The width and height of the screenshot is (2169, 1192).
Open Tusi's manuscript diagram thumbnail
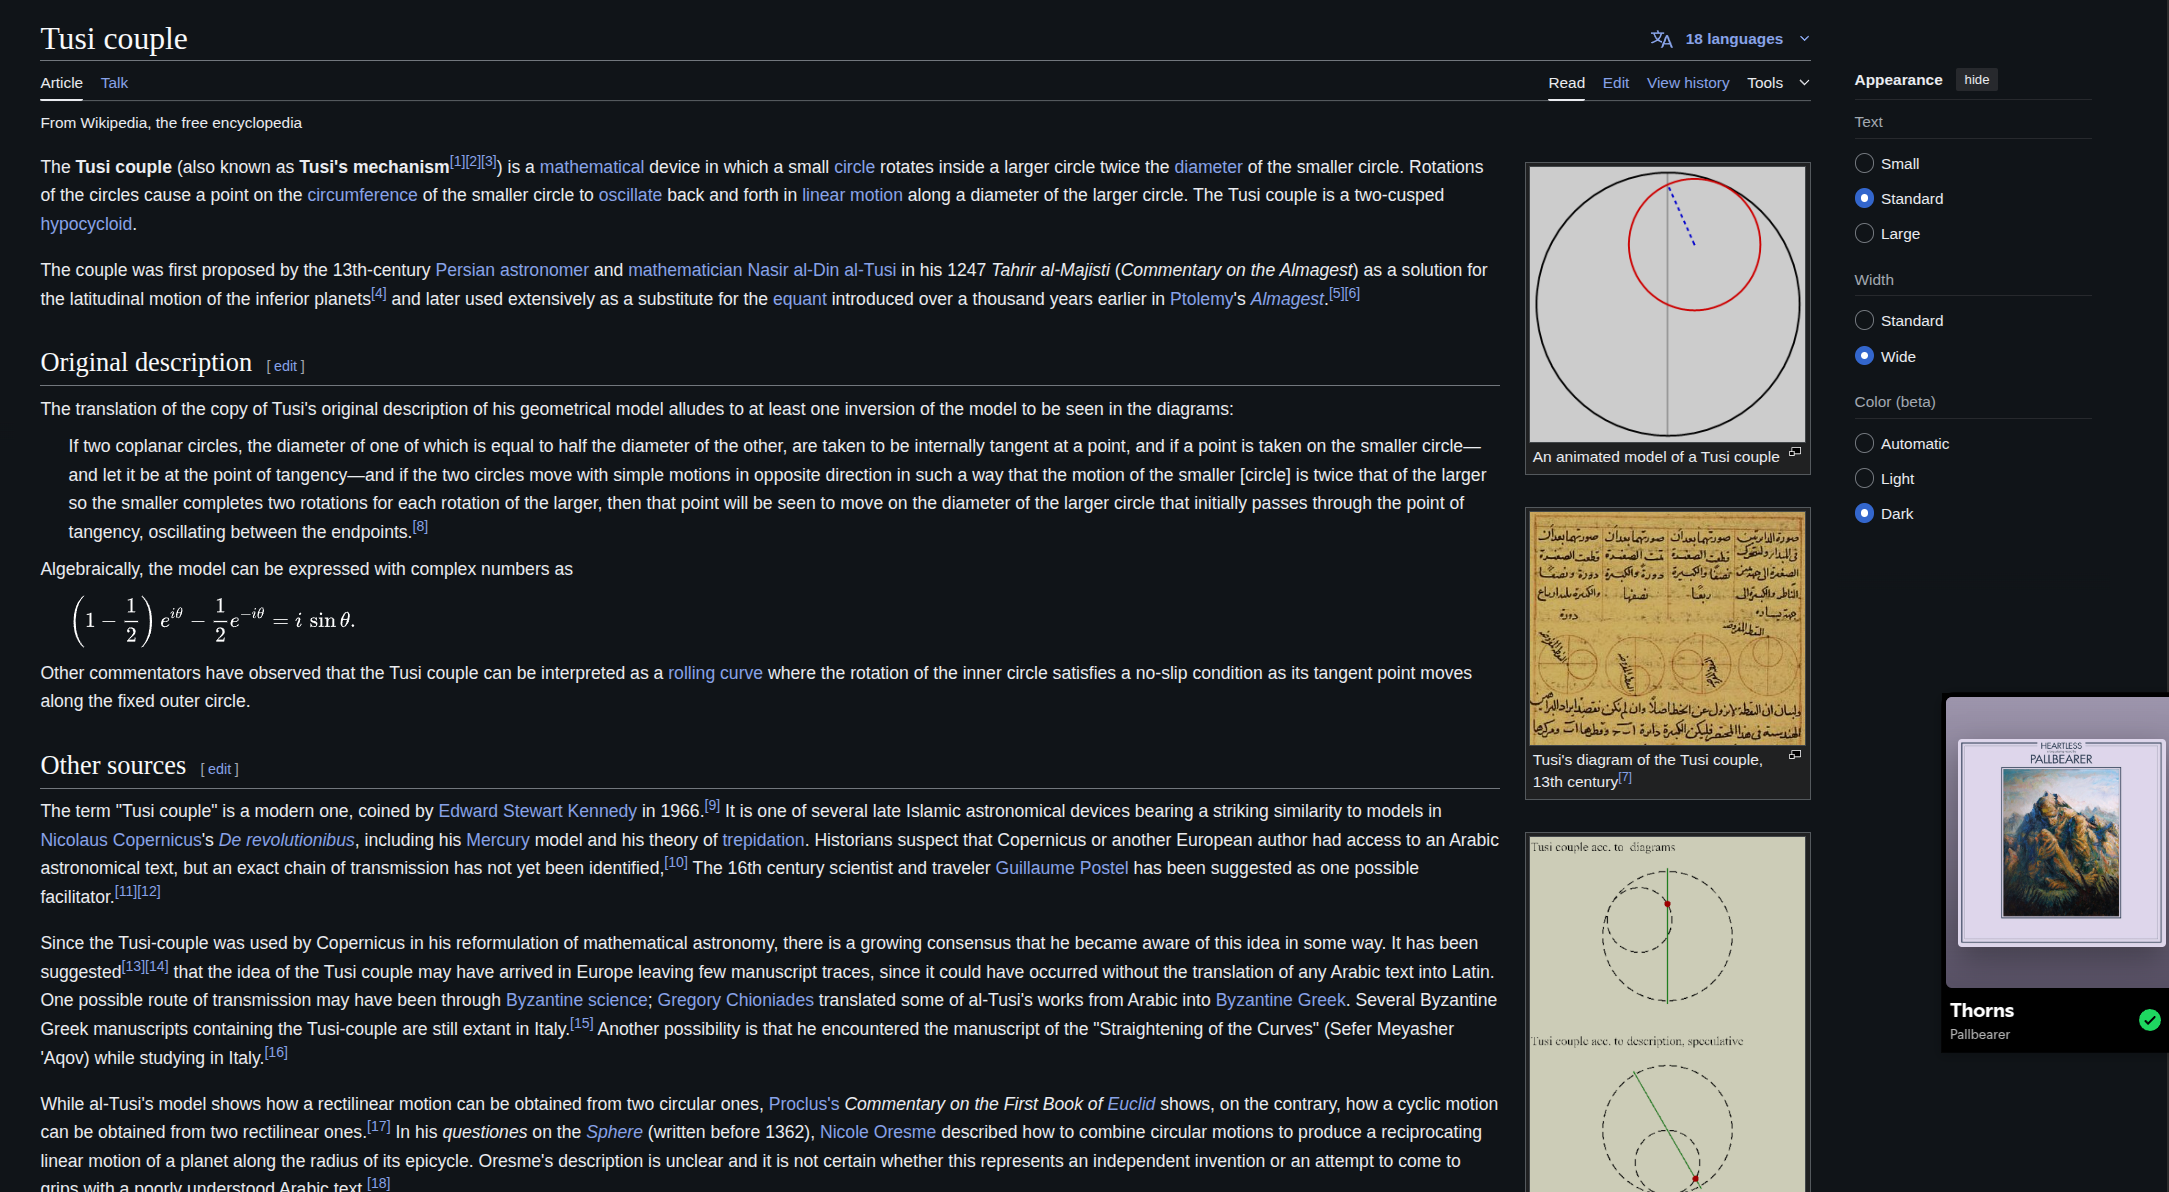[1667, 628]
